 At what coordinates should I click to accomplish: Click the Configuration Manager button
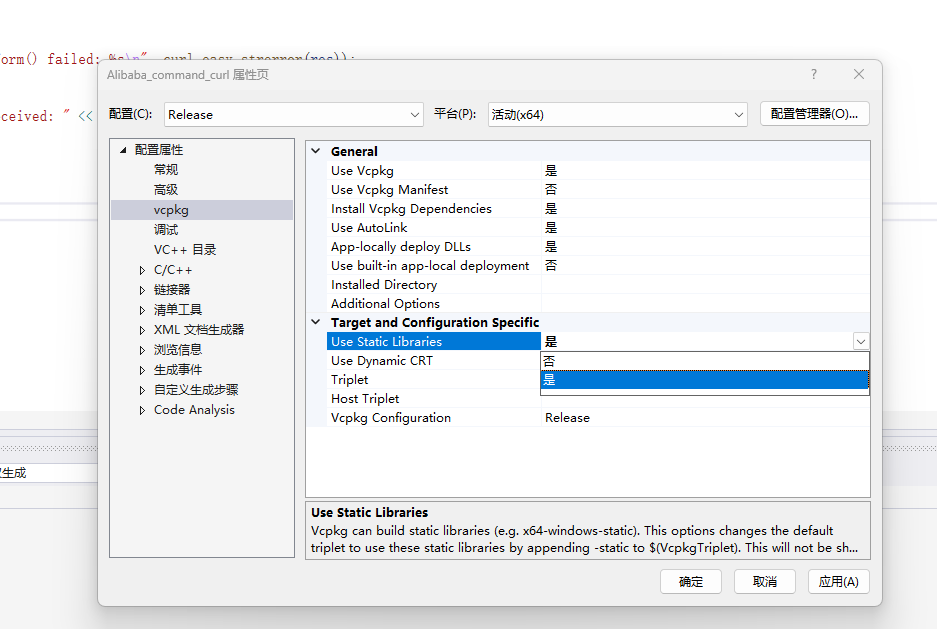tap(814, 114)
